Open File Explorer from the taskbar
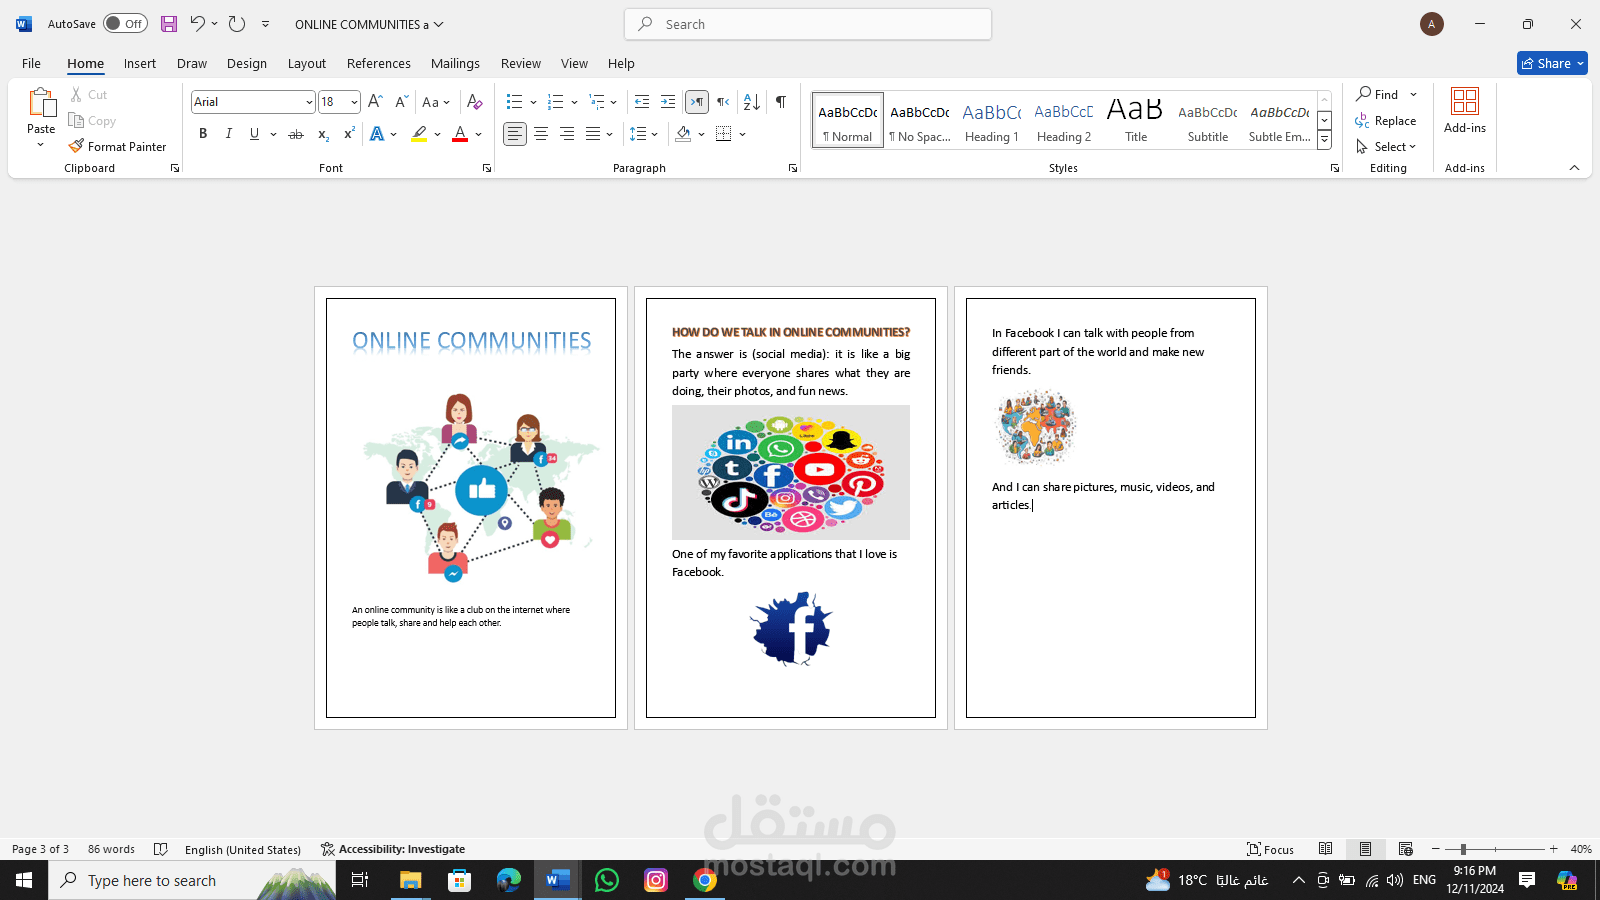The image size is (1600, 900). (411, 880)
